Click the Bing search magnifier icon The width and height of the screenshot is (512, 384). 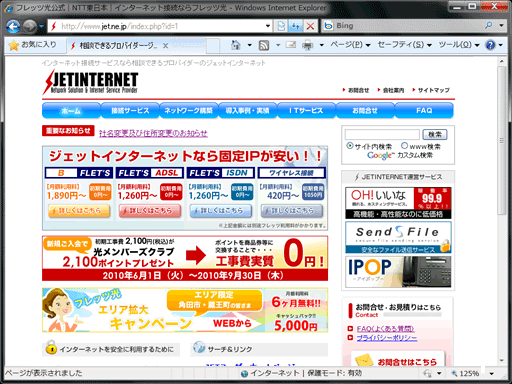point(488,25)
